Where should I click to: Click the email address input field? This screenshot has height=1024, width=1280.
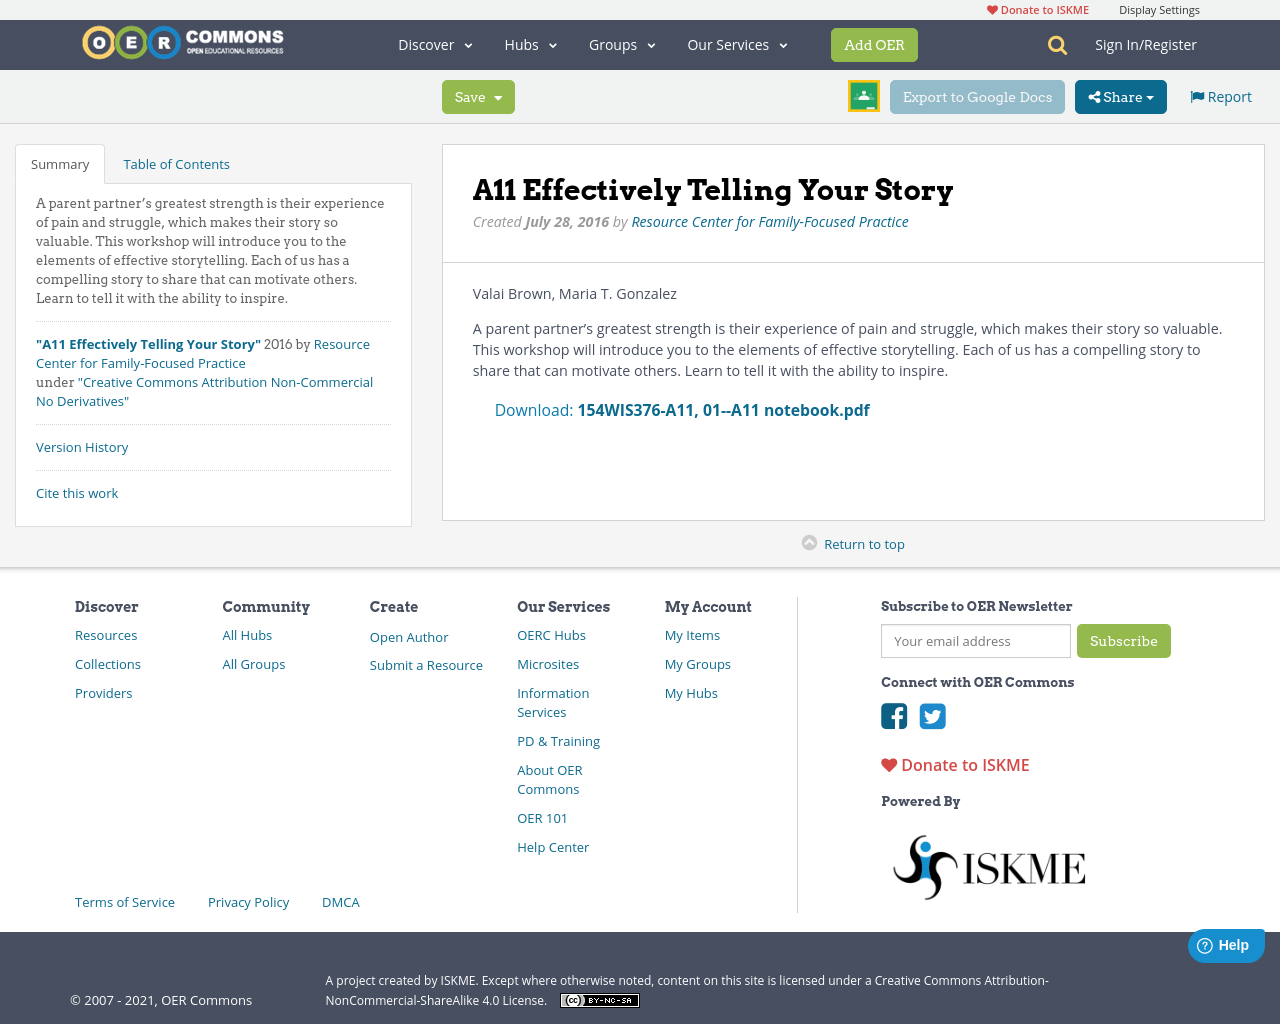tap(975, 641)
